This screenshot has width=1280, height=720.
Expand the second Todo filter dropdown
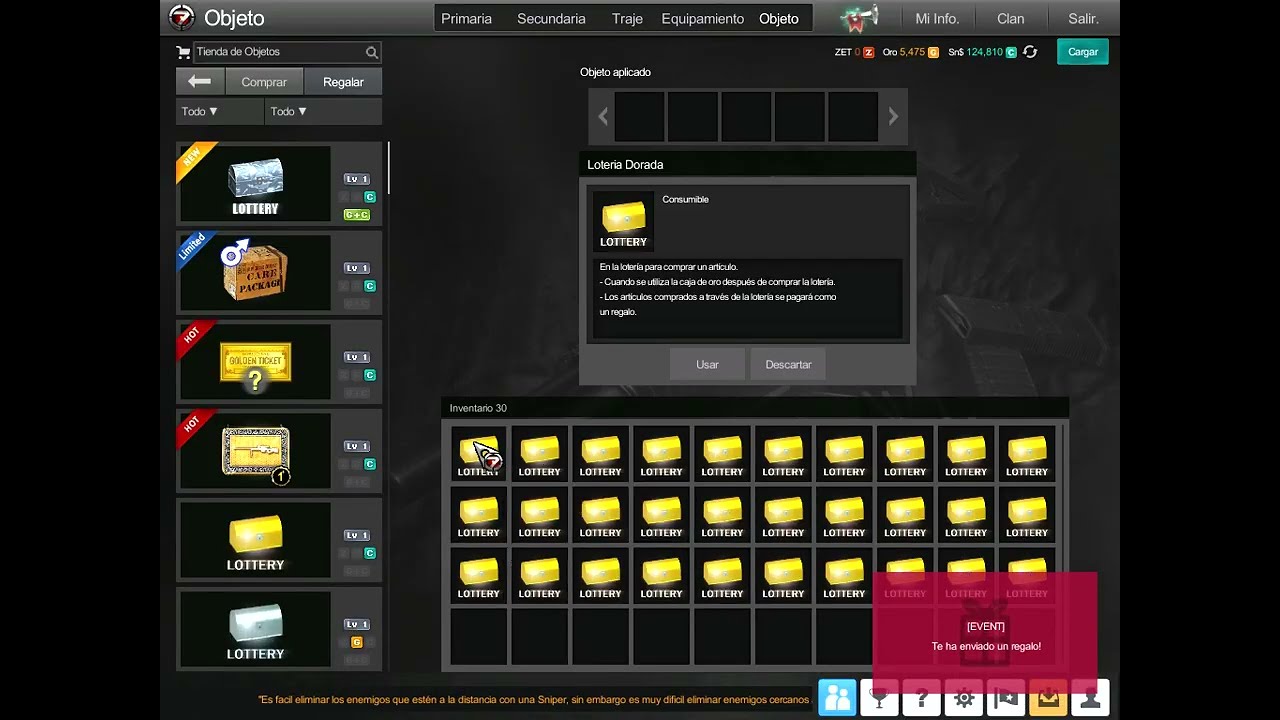point(323,111)
